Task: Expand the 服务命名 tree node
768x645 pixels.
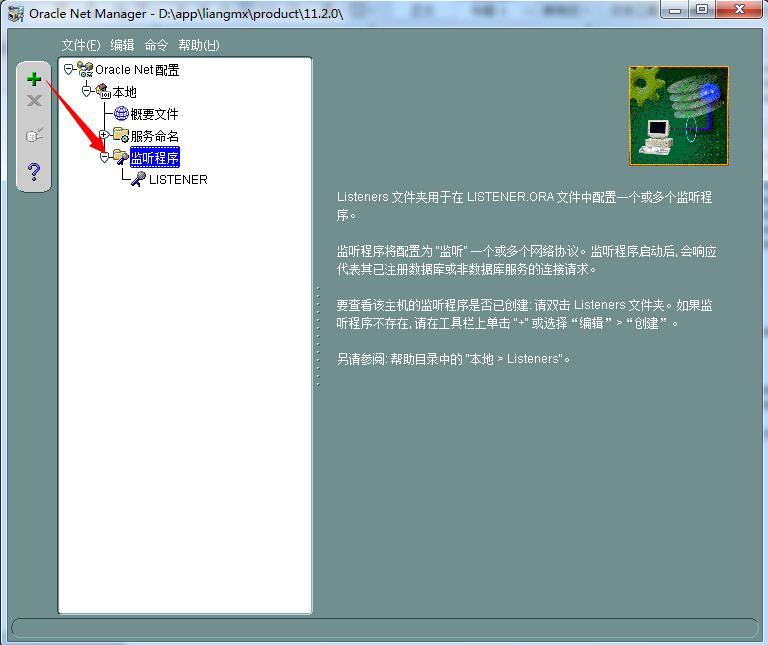Action: (104, 134)
